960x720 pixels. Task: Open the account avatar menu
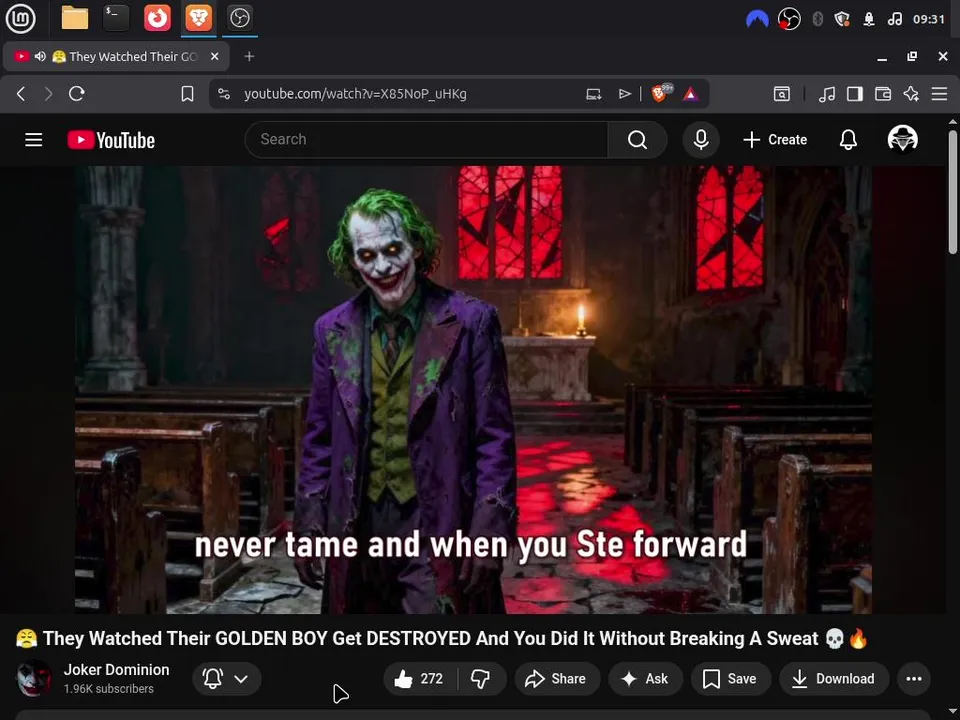[902, 139]
